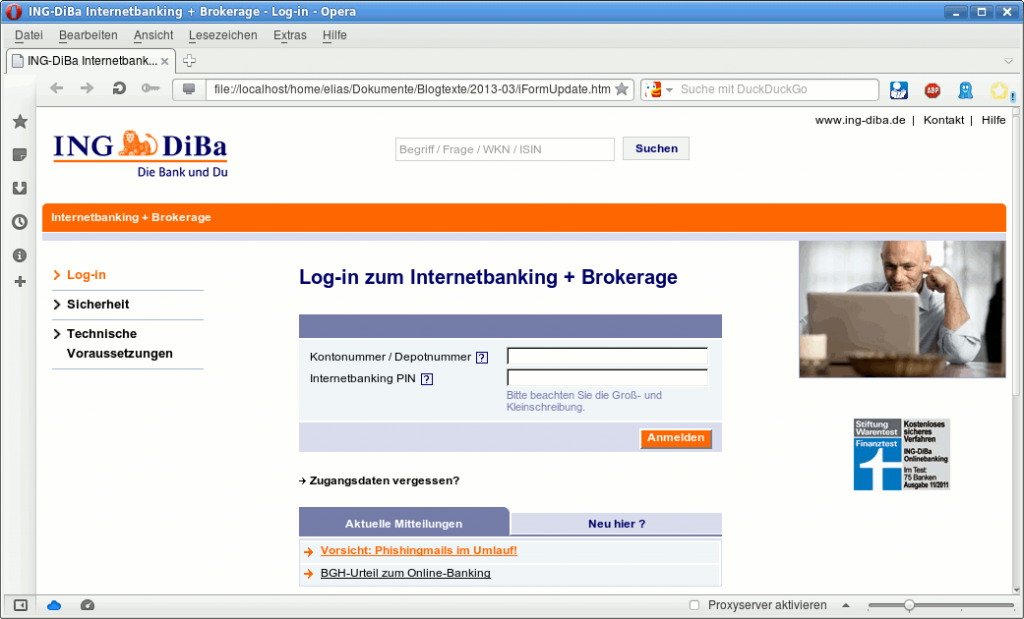
Task: Open the Bearbeiten menu
Action: [88, 35]
